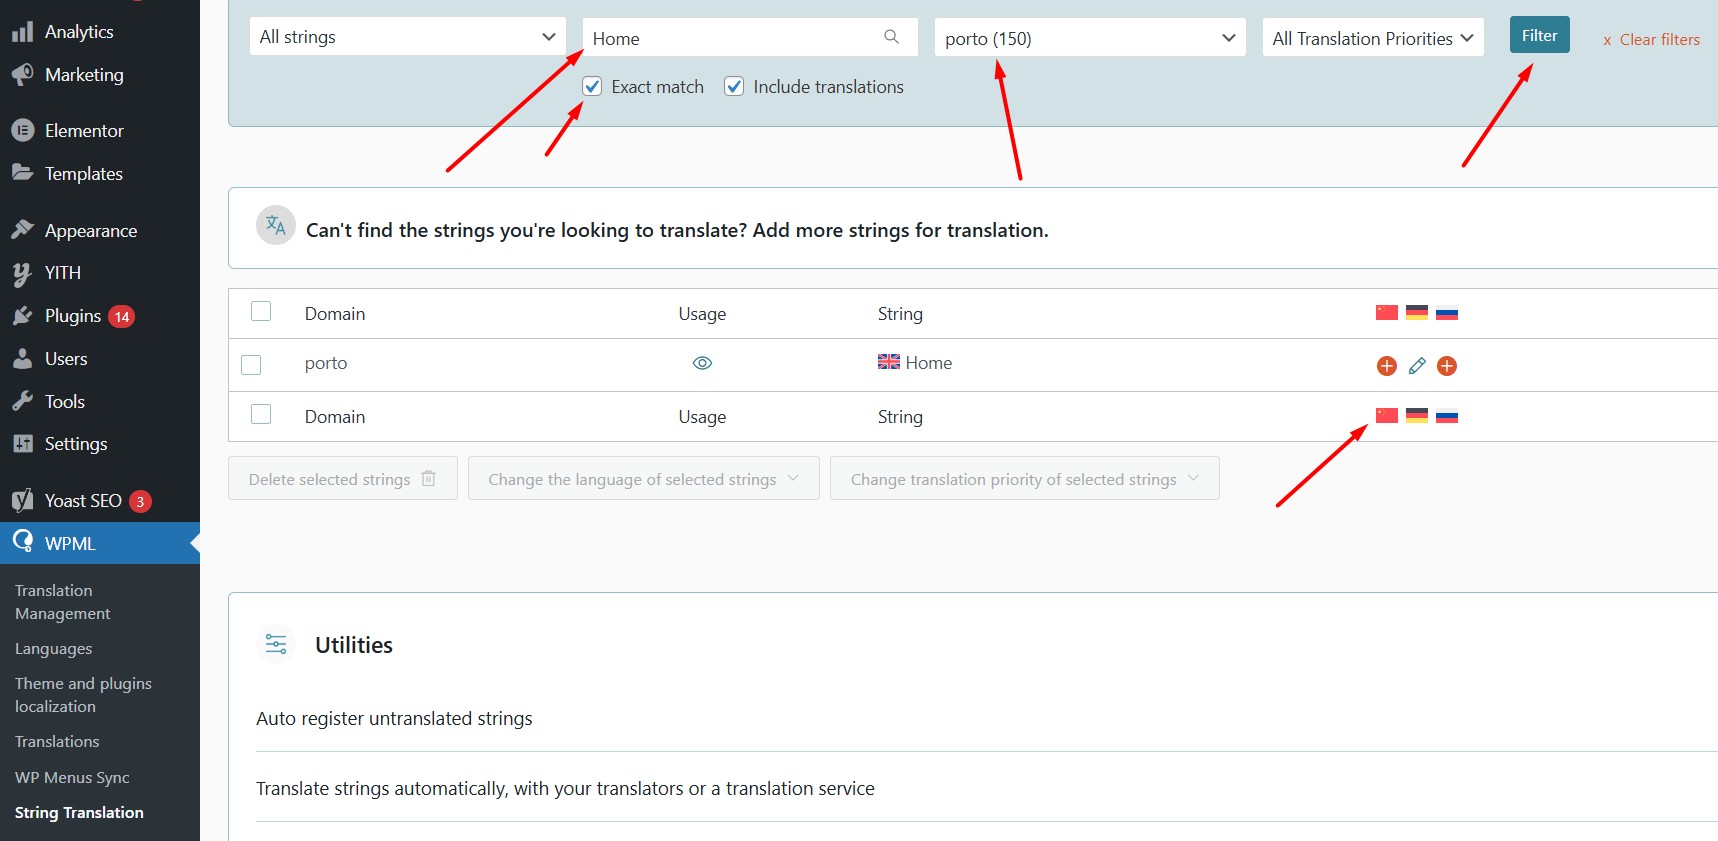Click the Chinese flag in the header row
This screenshot has width=1718, height=841.
click(x=1386, y=313)
